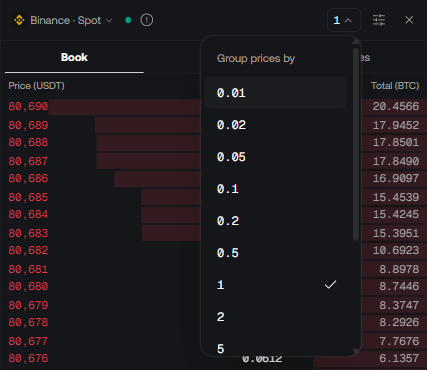Viewport: 427px width, 370px height.
Task: Click ask price 80,683
Action: [28, 233]
